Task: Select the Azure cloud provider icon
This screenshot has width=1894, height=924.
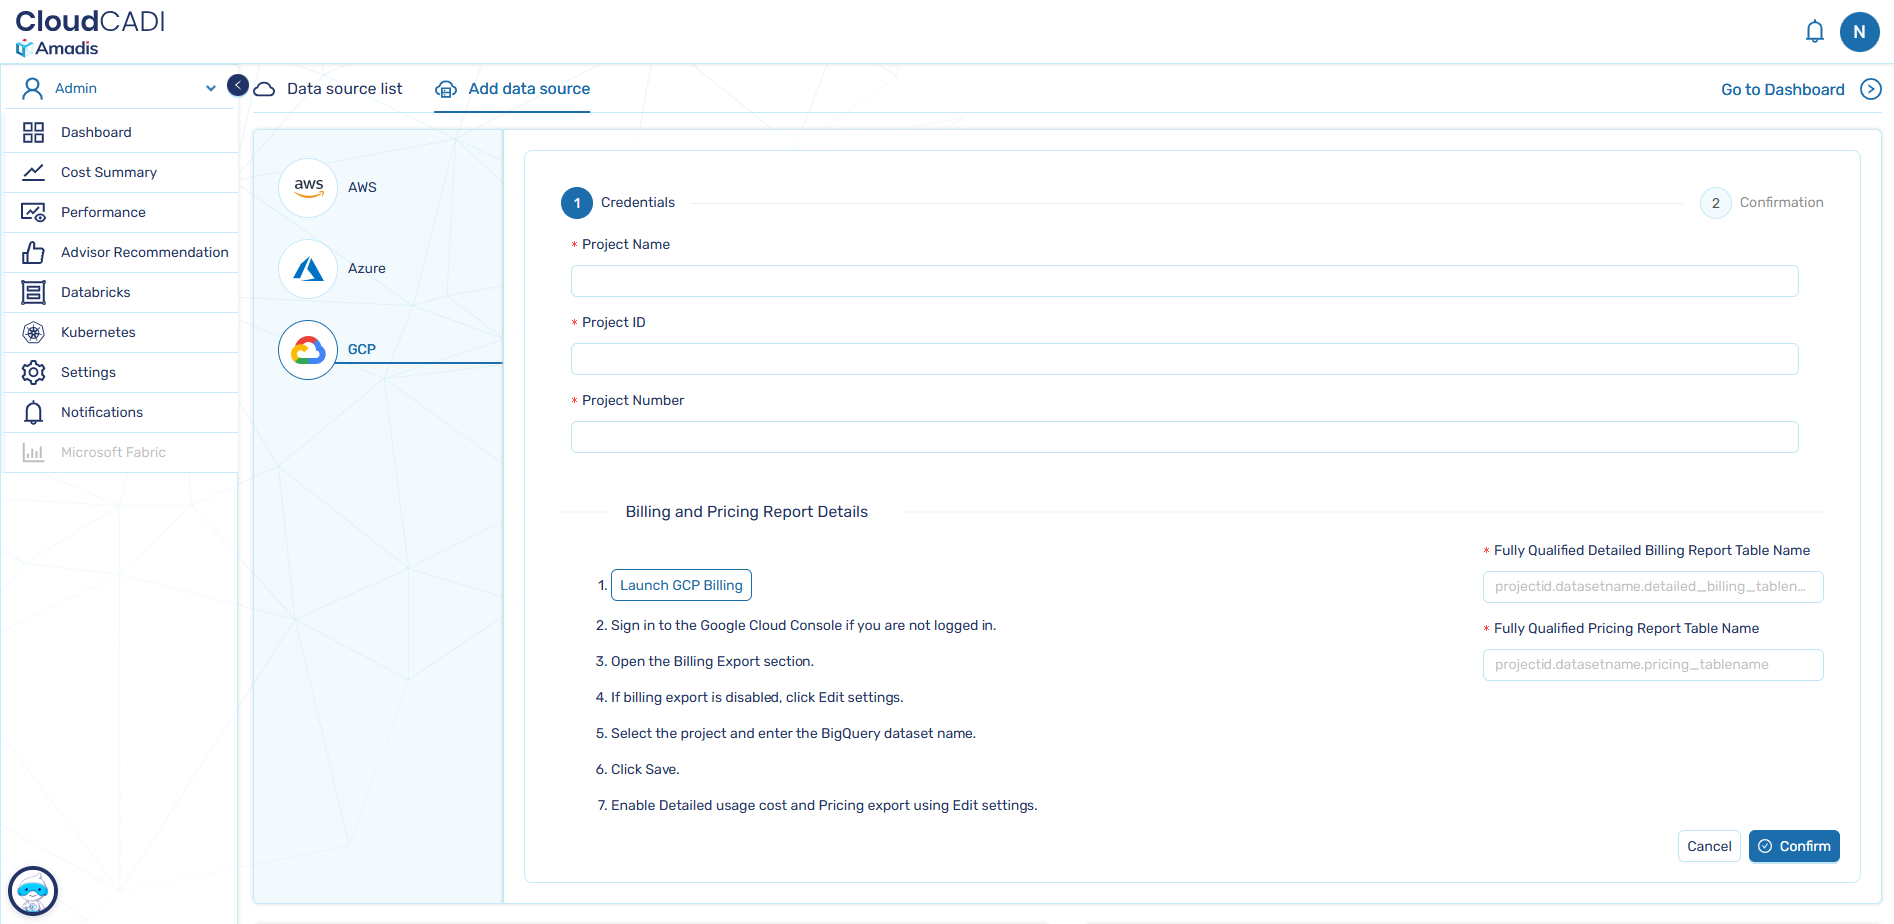Action: (309, 268)
